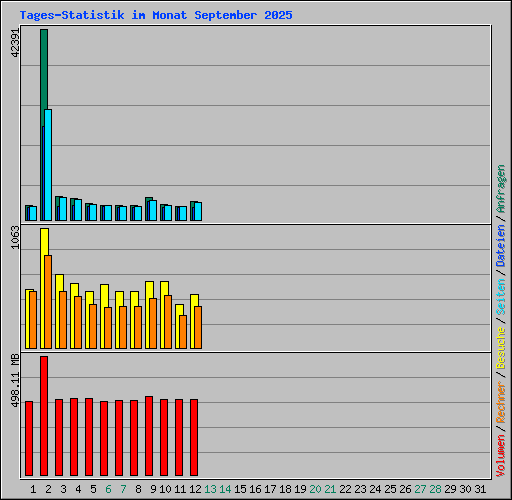The height and width of the screenshot is (500, 512).
Task: Click the red Volumen bar for day 9
Action: [x=149, y=436]
